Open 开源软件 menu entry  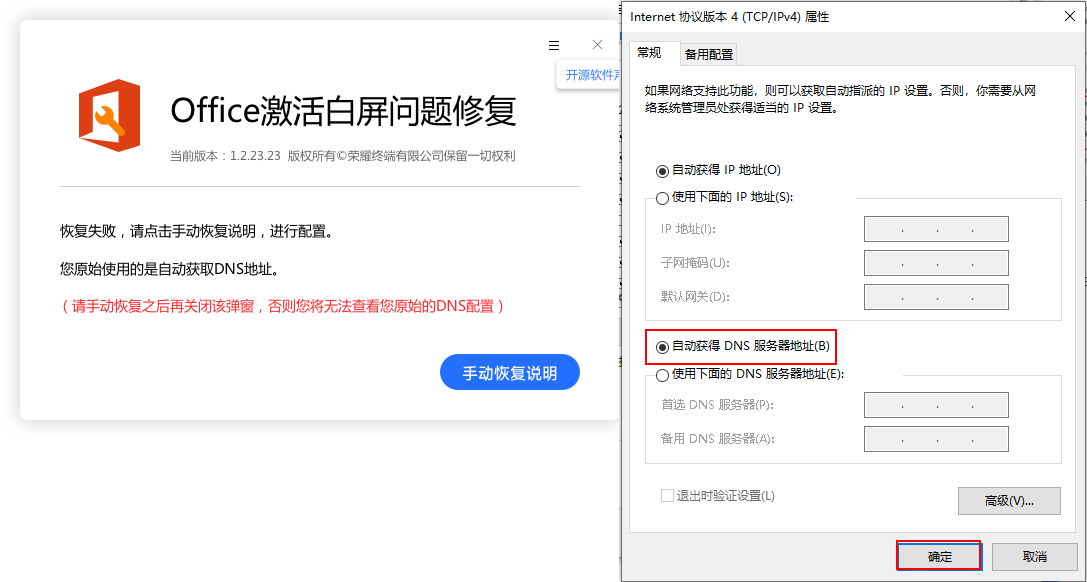591,75
